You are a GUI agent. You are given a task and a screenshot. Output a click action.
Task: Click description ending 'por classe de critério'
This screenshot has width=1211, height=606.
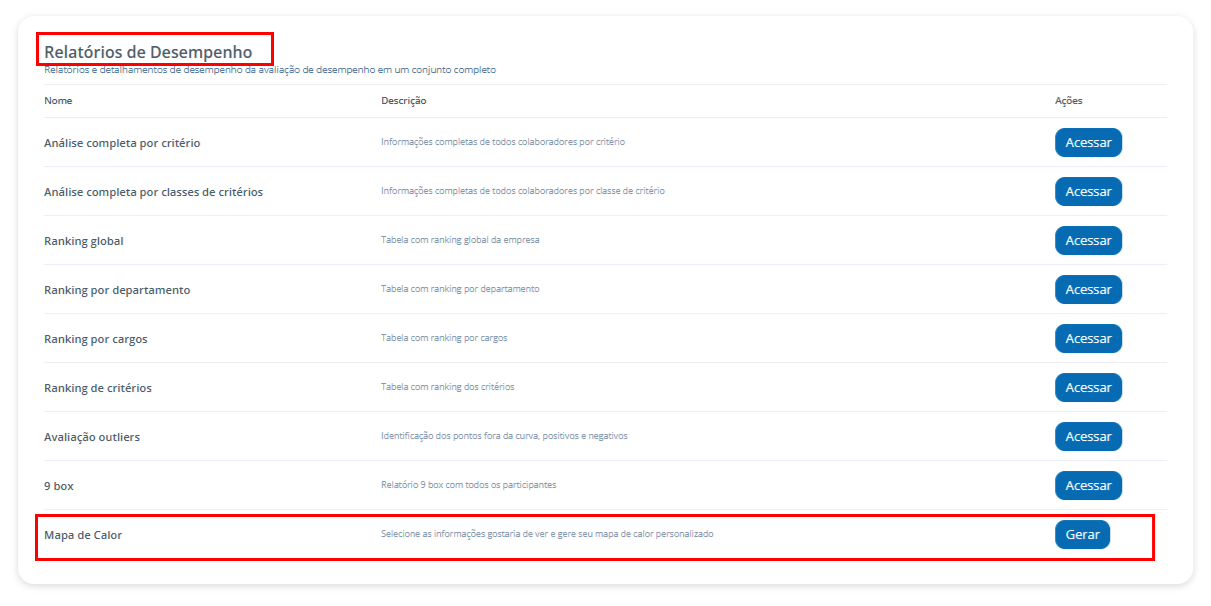coord(523,191)
